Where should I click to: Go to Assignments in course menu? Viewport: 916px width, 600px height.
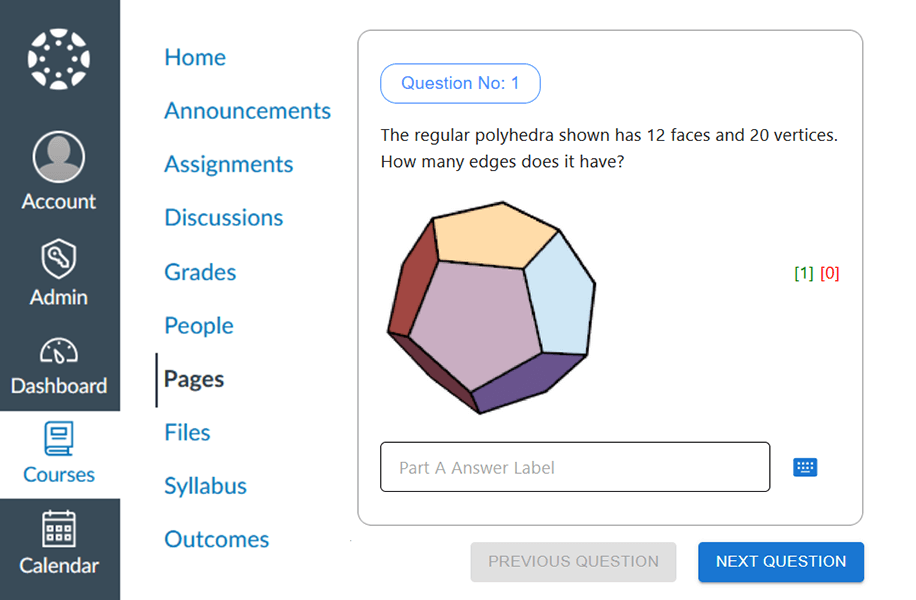tap(229, 164)
